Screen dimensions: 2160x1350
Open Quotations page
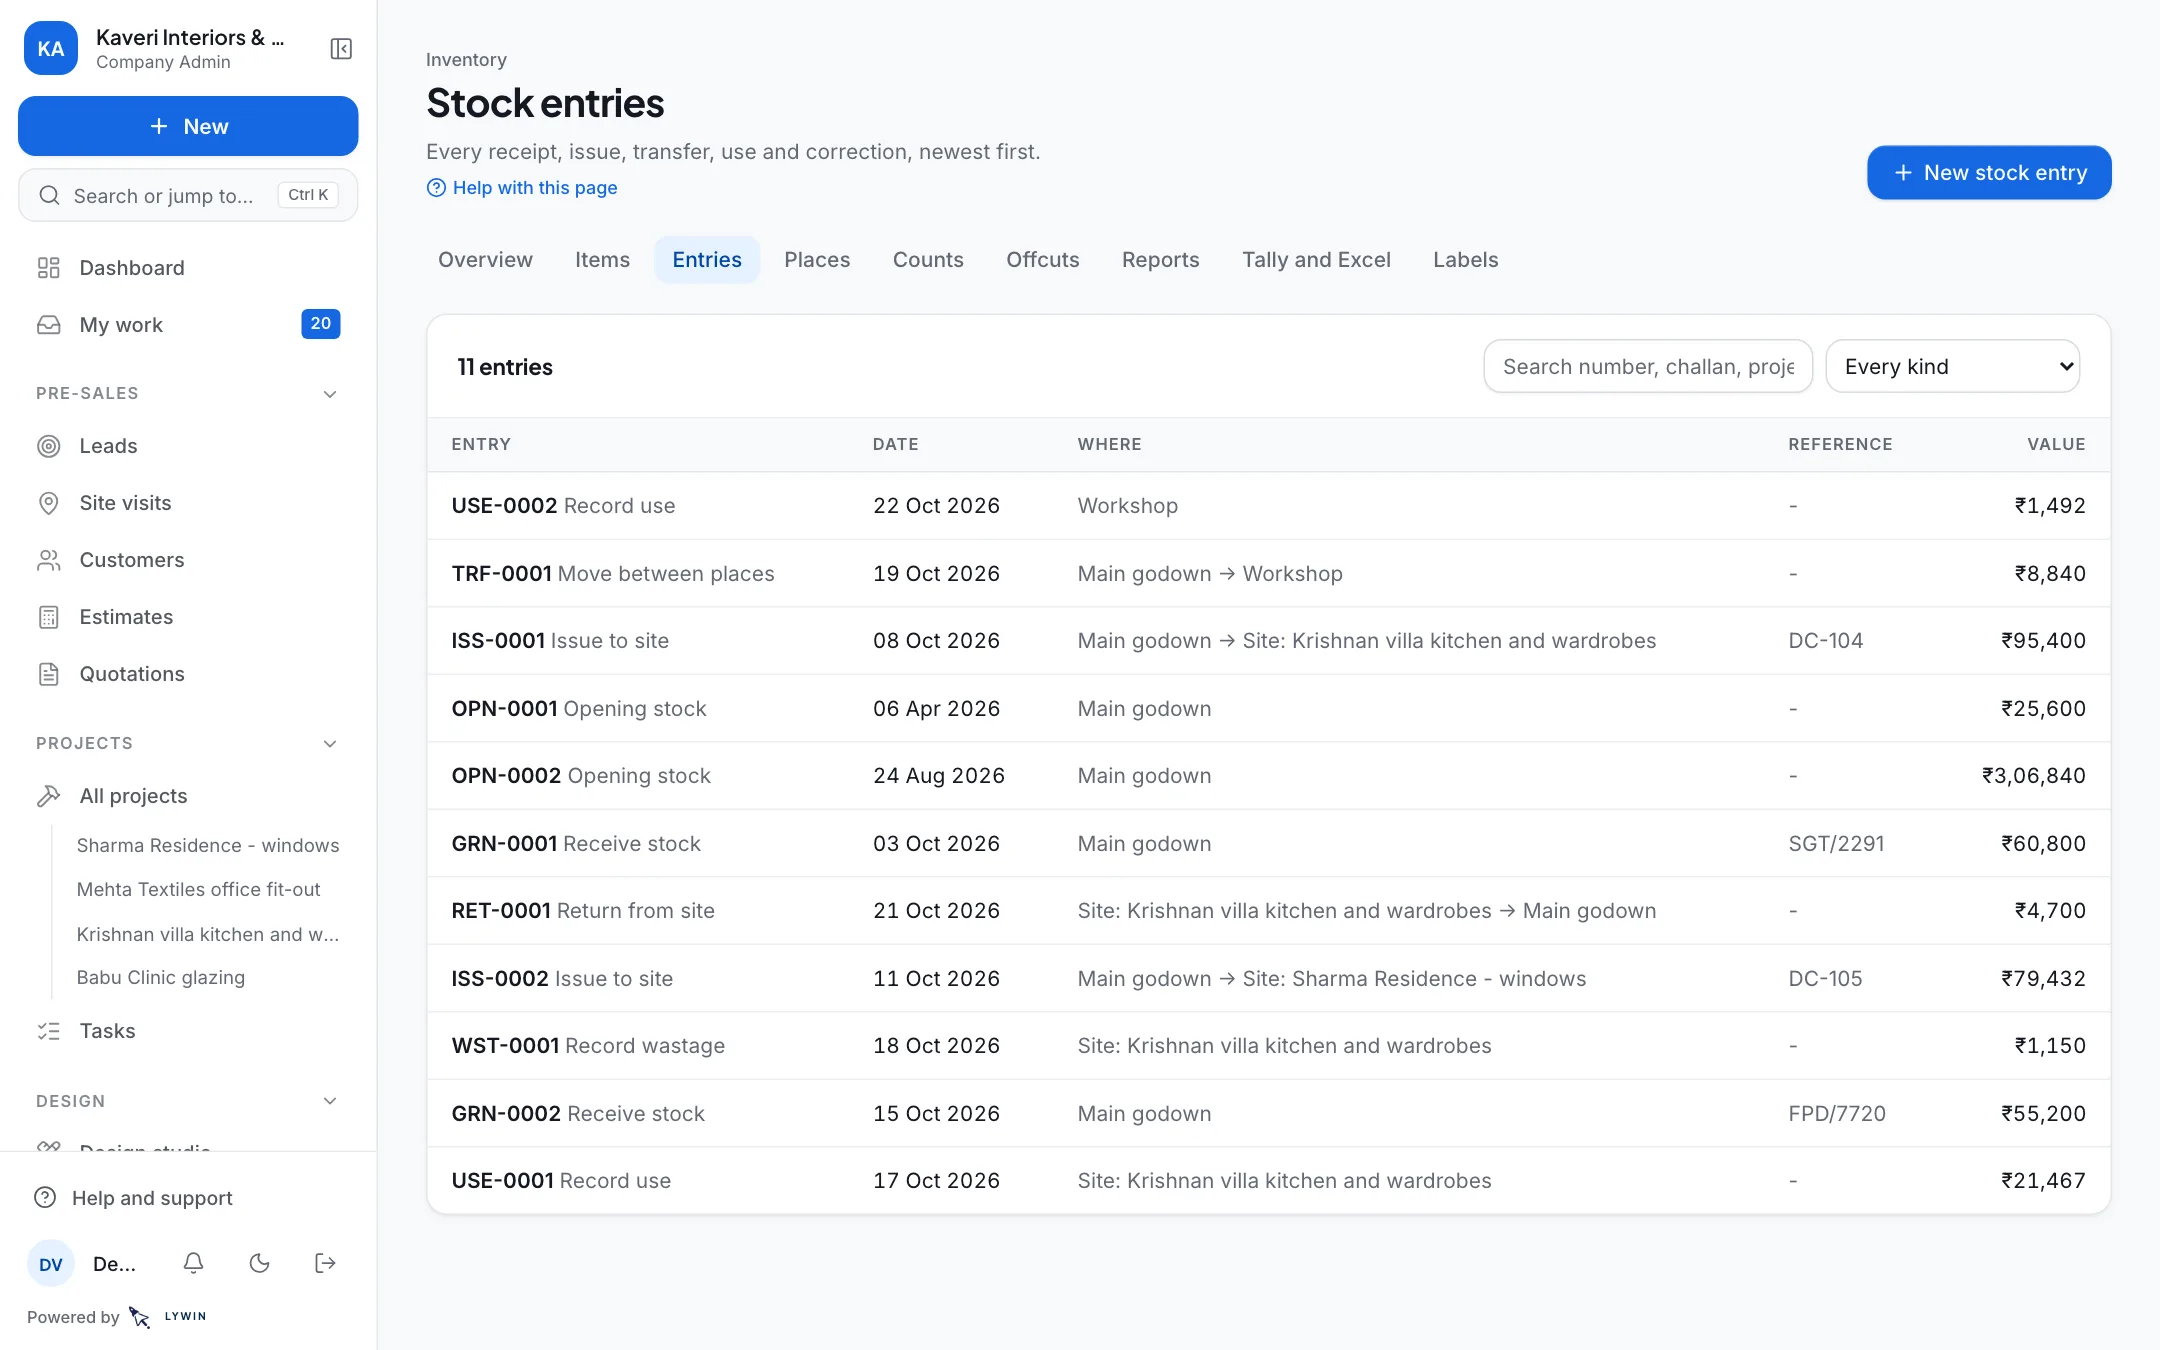click(x=188, y=674)
